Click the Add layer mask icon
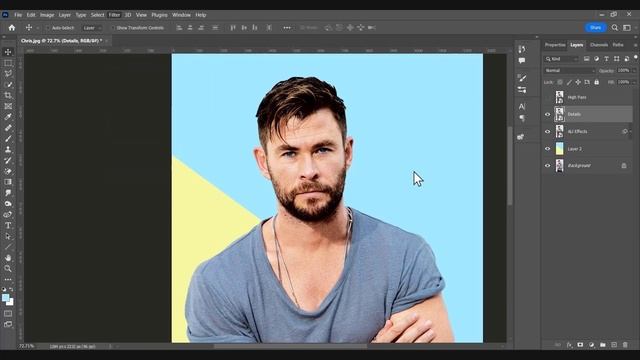Image resolution: width=640 pixels, height=360 pixels. point(580,345)
